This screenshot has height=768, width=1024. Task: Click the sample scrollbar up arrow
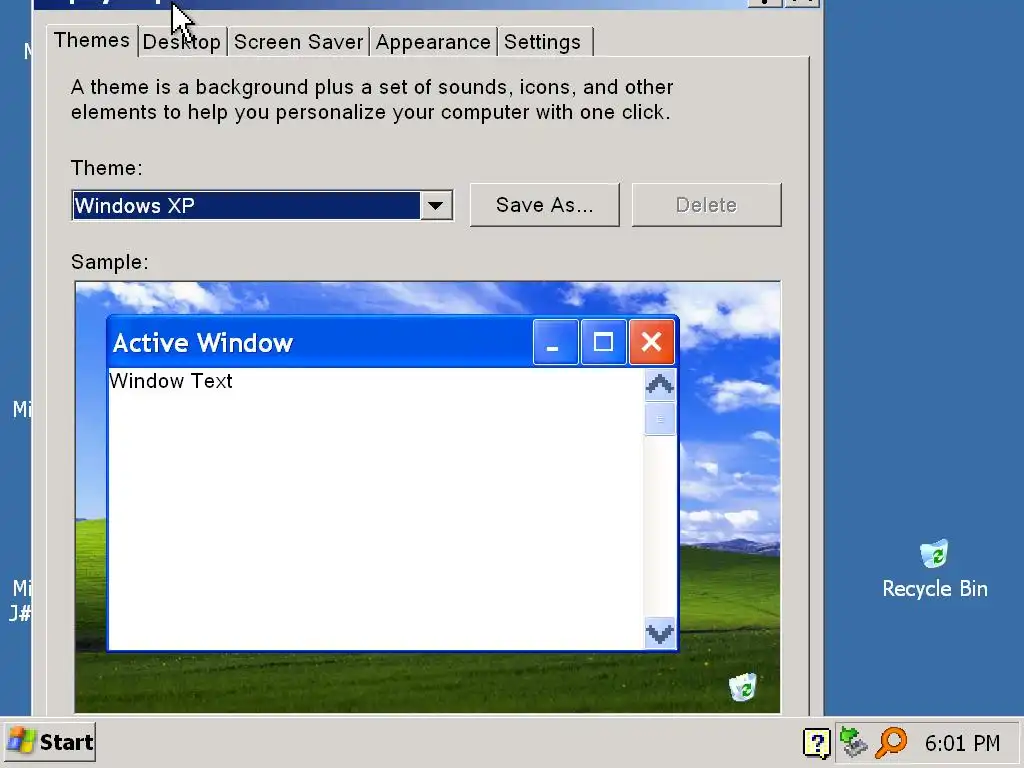point(660,385)
